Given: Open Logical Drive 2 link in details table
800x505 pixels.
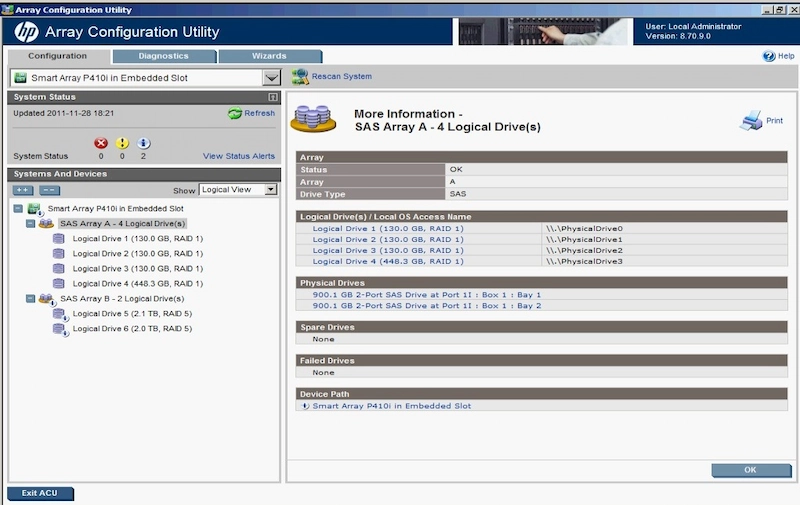Looking at the screenshot, I should pyautogui.click(x=388, y=240).
